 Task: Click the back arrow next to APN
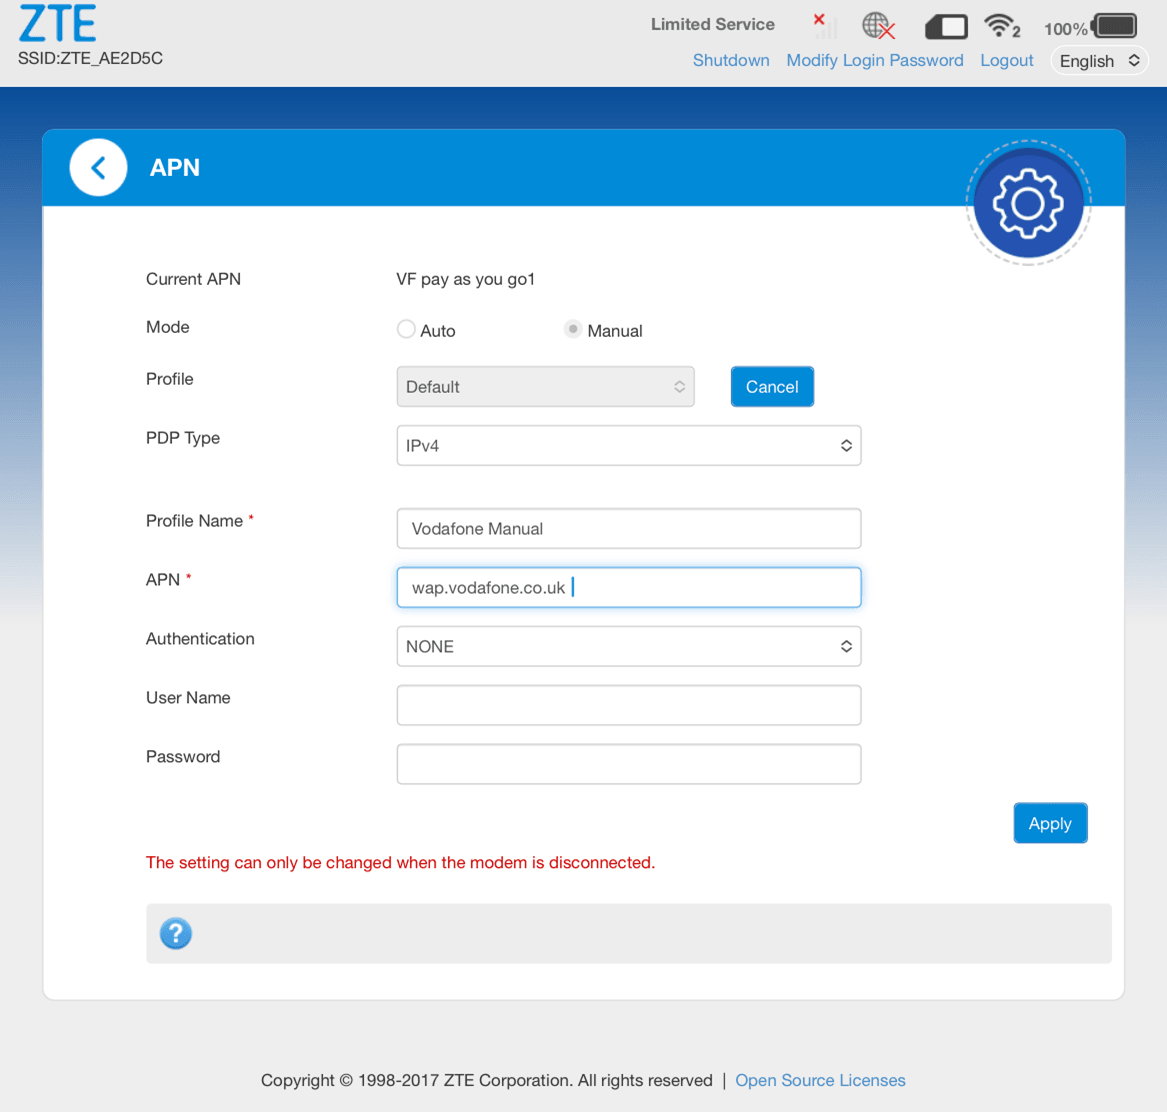point(98,167)
